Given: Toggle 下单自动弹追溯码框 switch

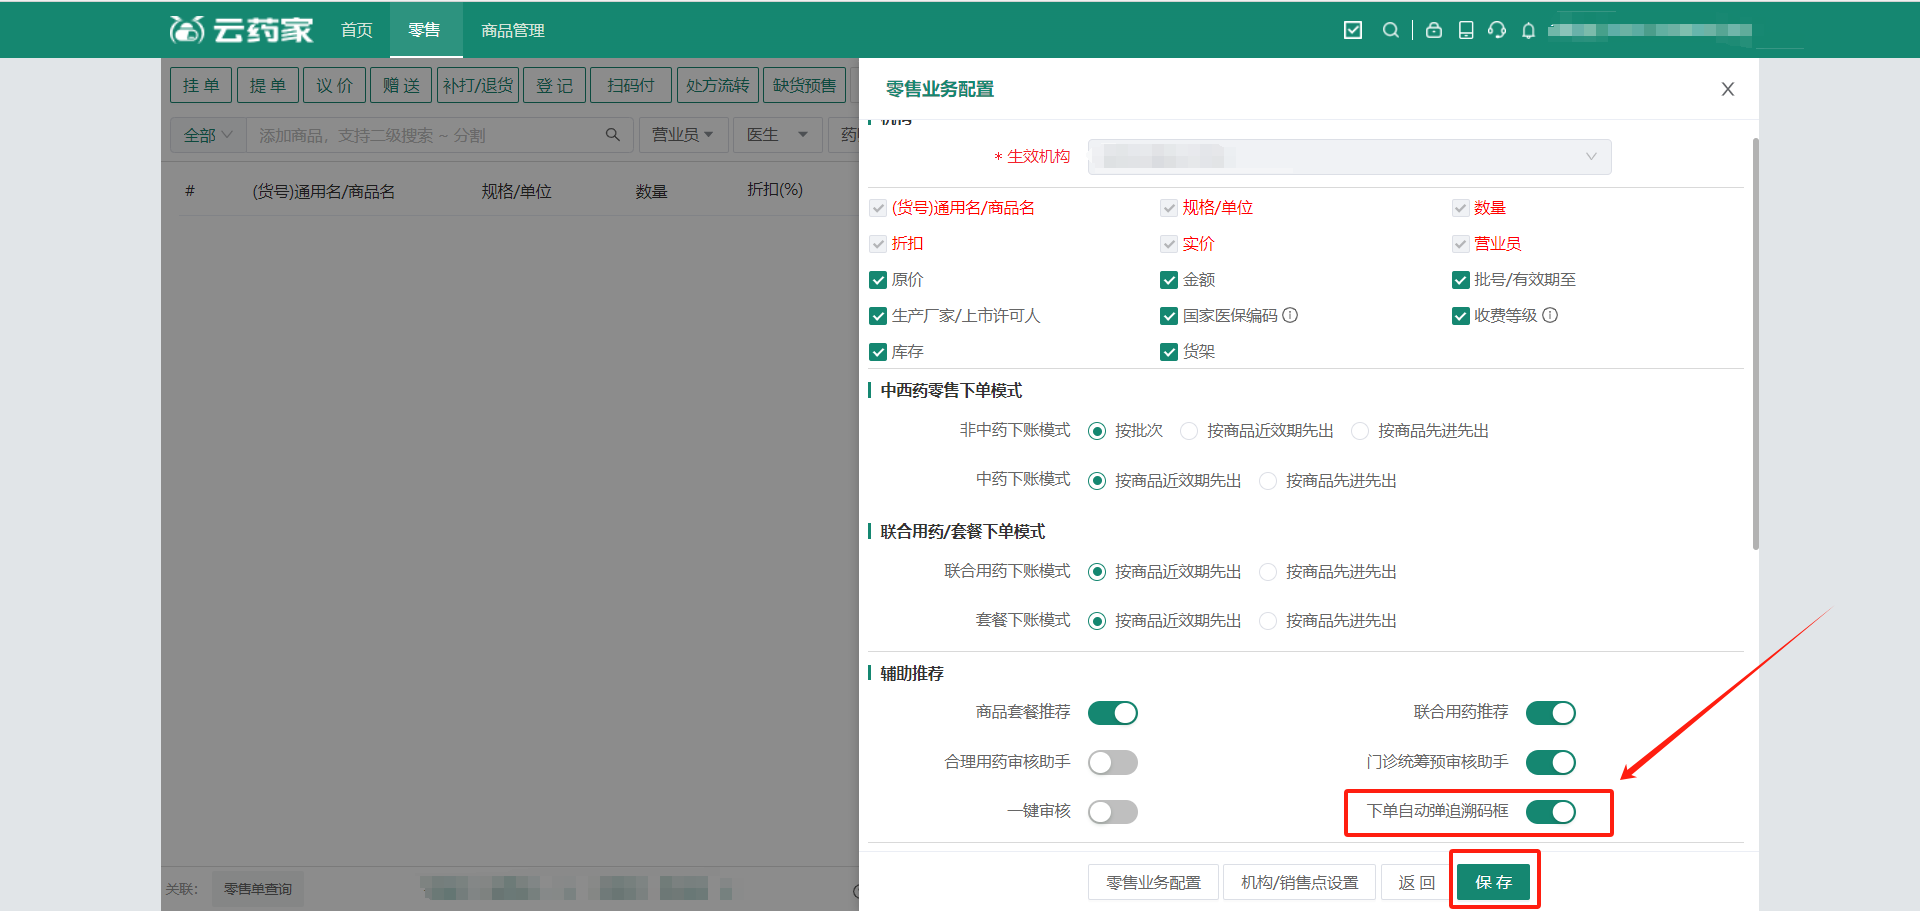Looking at the screenshot, I should pos(1551,812).
